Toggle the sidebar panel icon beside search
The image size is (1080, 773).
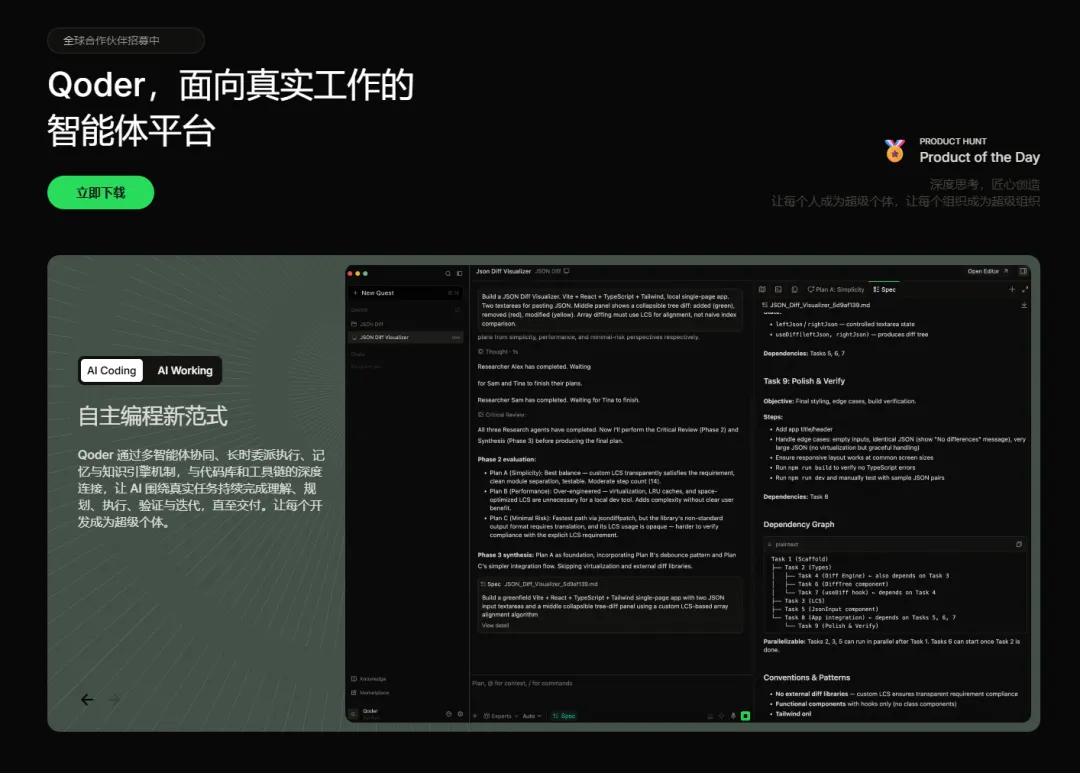[459, 274]
